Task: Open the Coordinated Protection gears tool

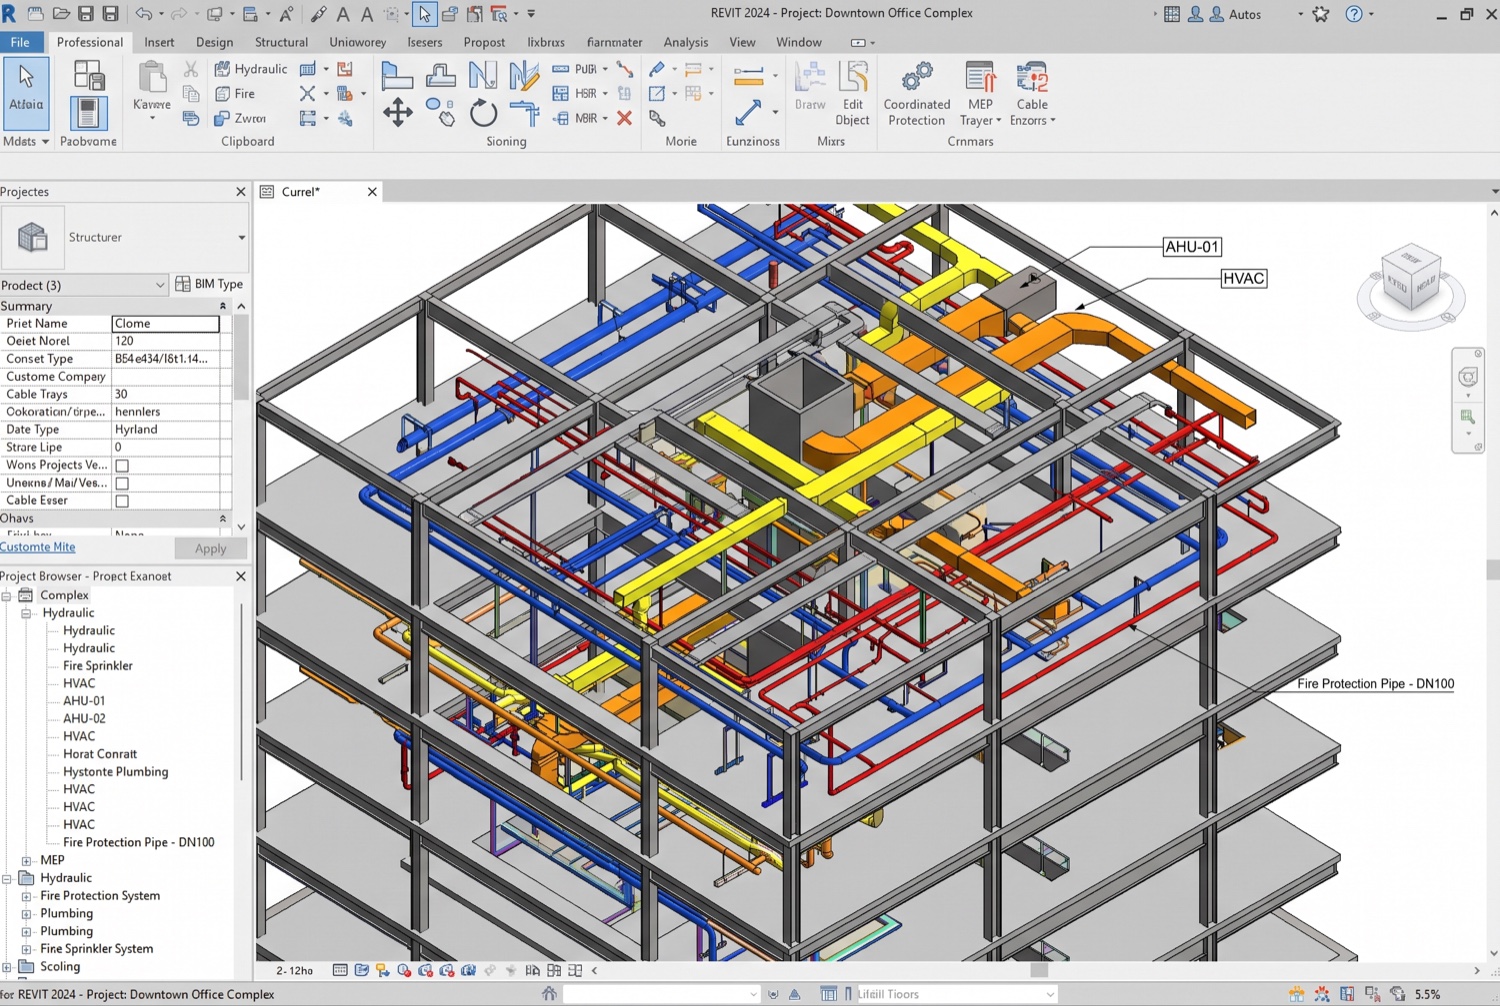Action: click(917, 94)
